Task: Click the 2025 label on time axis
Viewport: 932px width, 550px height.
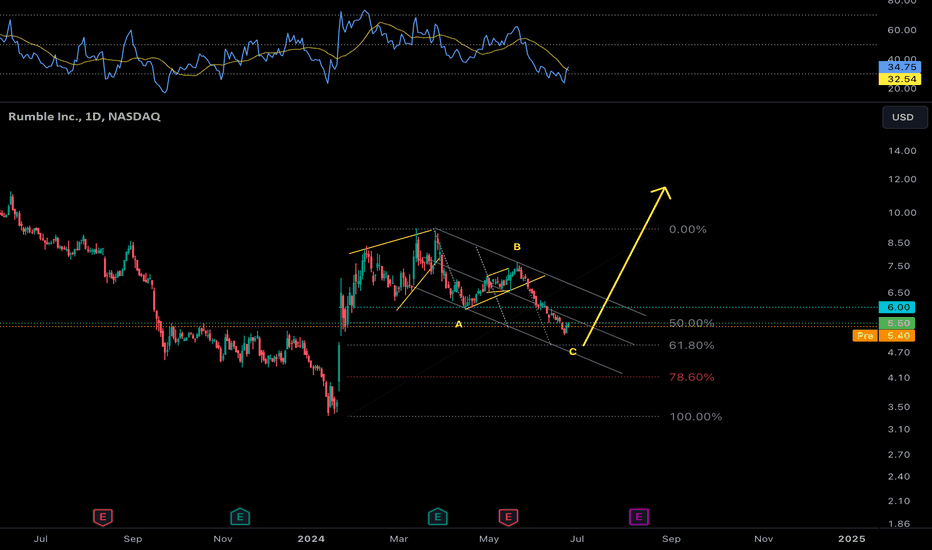Action: pos(851,539)
